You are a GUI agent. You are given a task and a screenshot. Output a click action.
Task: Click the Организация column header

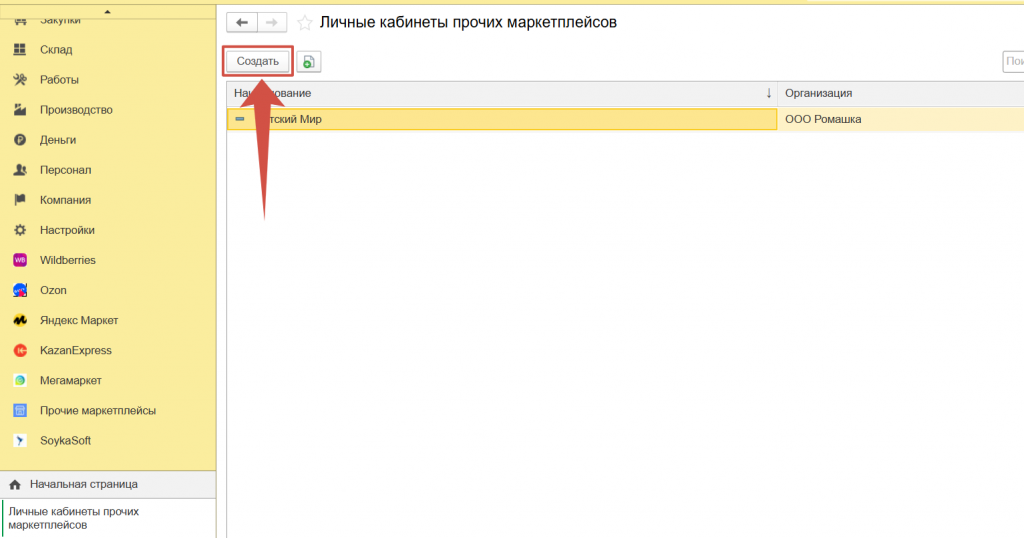coord(818,93)
